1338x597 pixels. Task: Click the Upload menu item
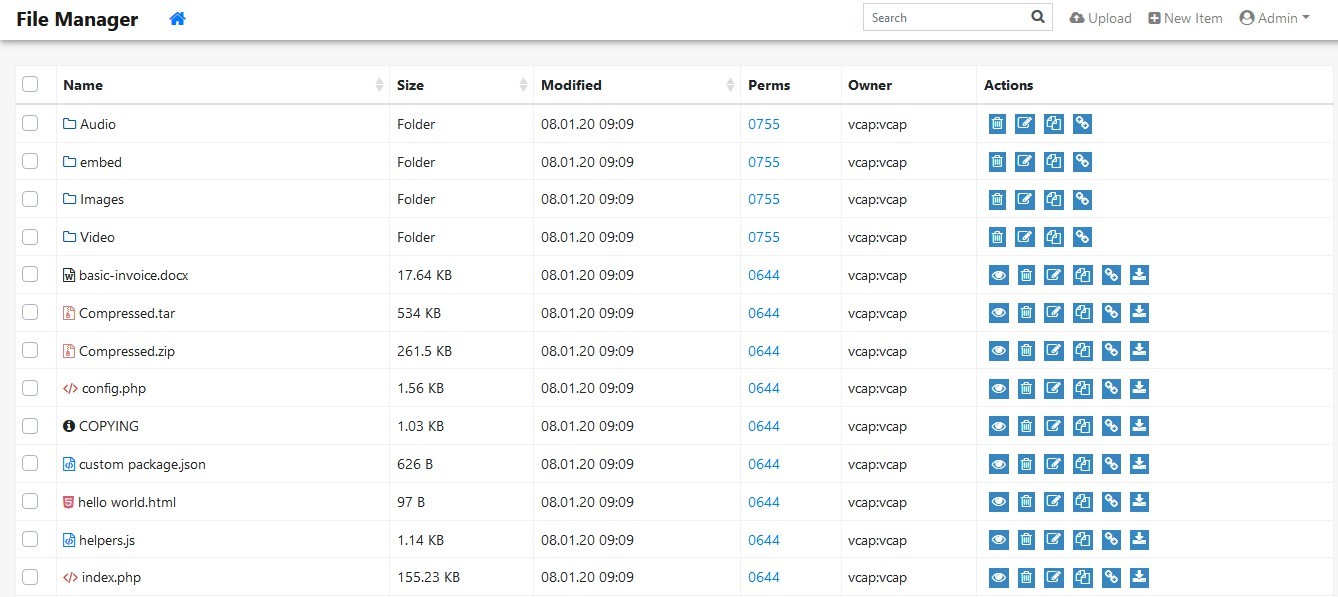pyautogui.click(x=1101, y=18)
